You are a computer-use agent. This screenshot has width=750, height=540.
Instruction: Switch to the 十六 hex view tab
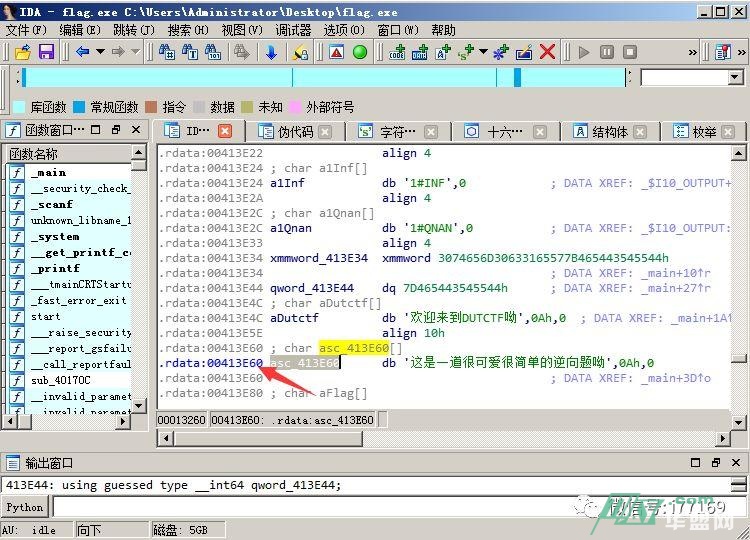(x=505, y=131)
